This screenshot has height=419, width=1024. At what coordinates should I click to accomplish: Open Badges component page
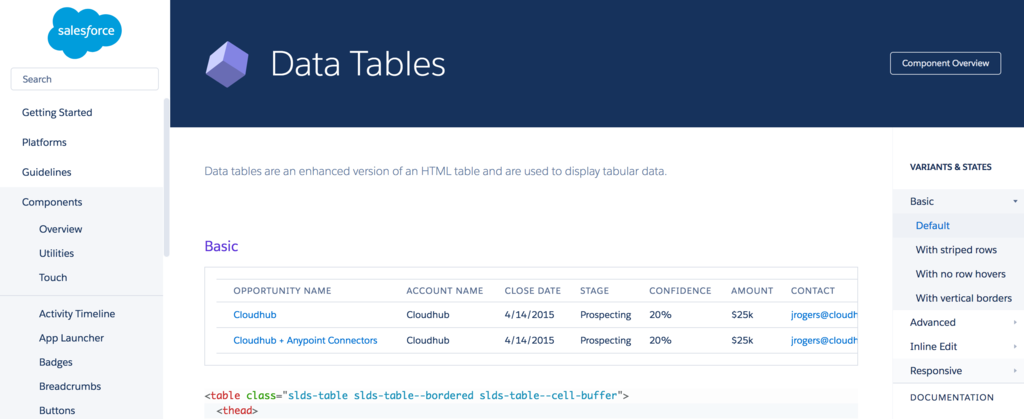[x=56, y=362]
